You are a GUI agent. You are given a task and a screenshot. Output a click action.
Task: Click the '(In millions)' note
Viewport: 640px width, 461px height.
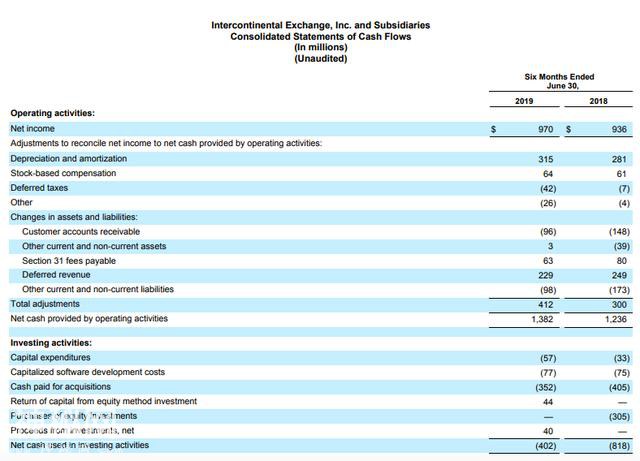pyautogui.click(x=320, y=47)
